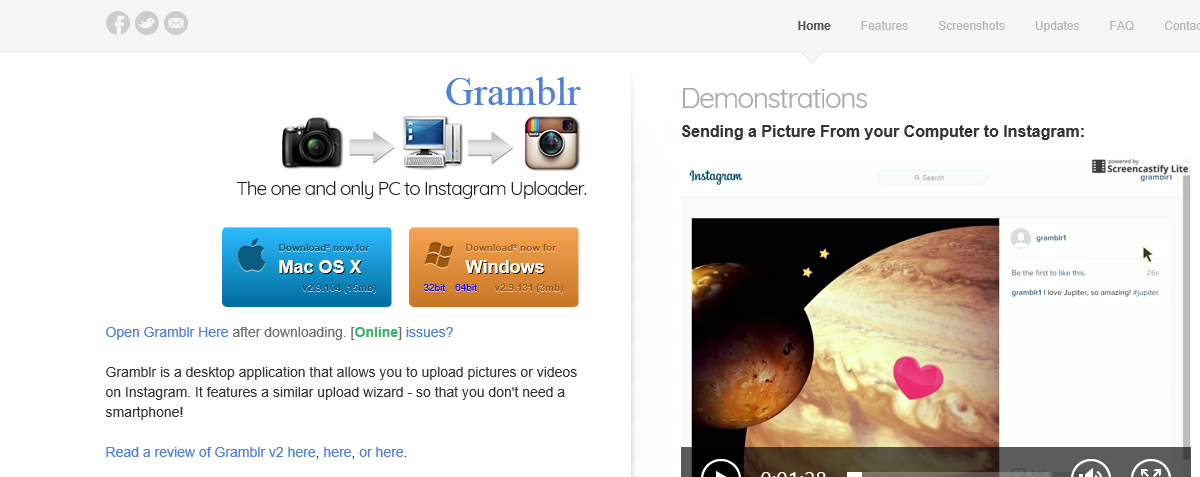
Task: Click the issues? link
Action: click(x=430, y=332)
